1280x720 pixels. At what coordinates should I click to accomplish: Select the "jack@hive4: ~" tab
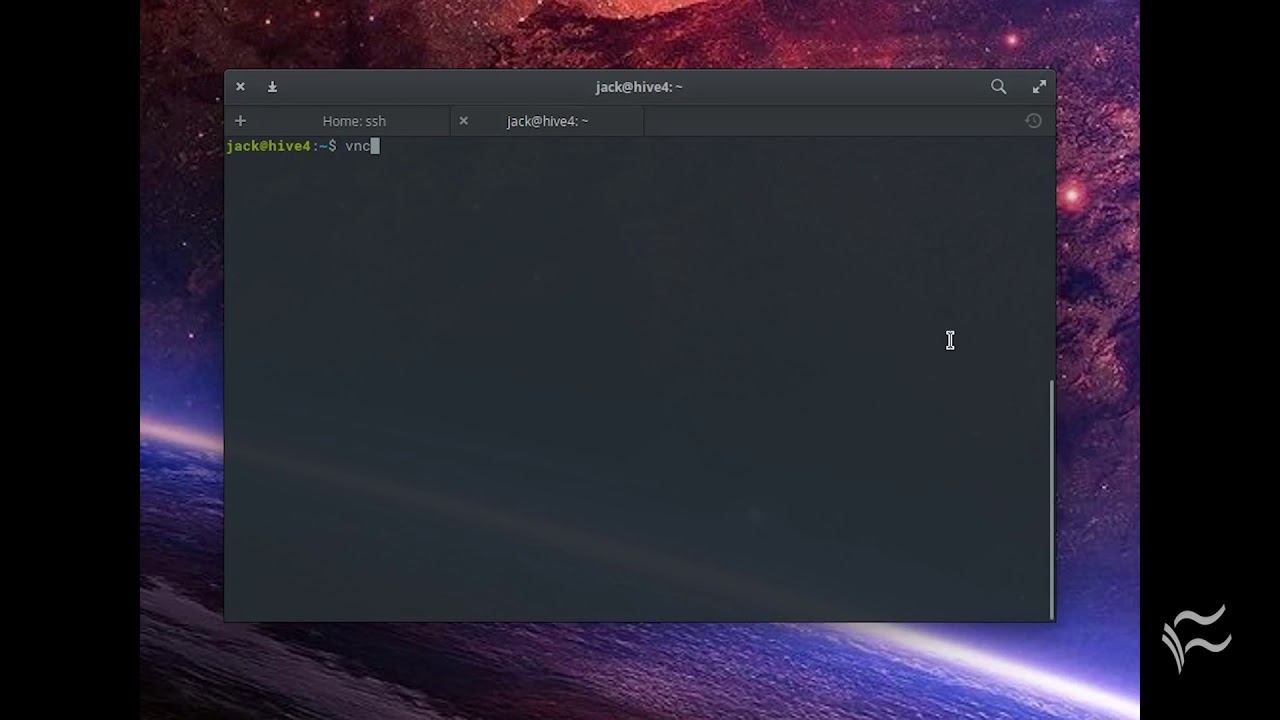tap(547, 121)
